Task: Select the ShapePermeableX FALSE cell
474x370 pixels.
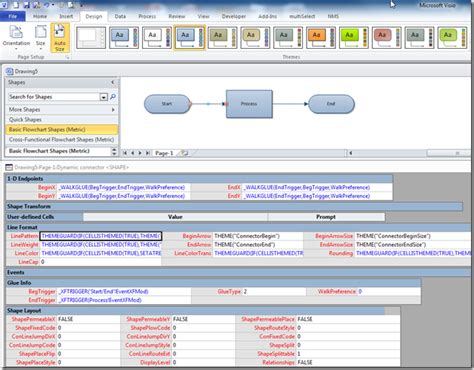Action: click(88, 319)
